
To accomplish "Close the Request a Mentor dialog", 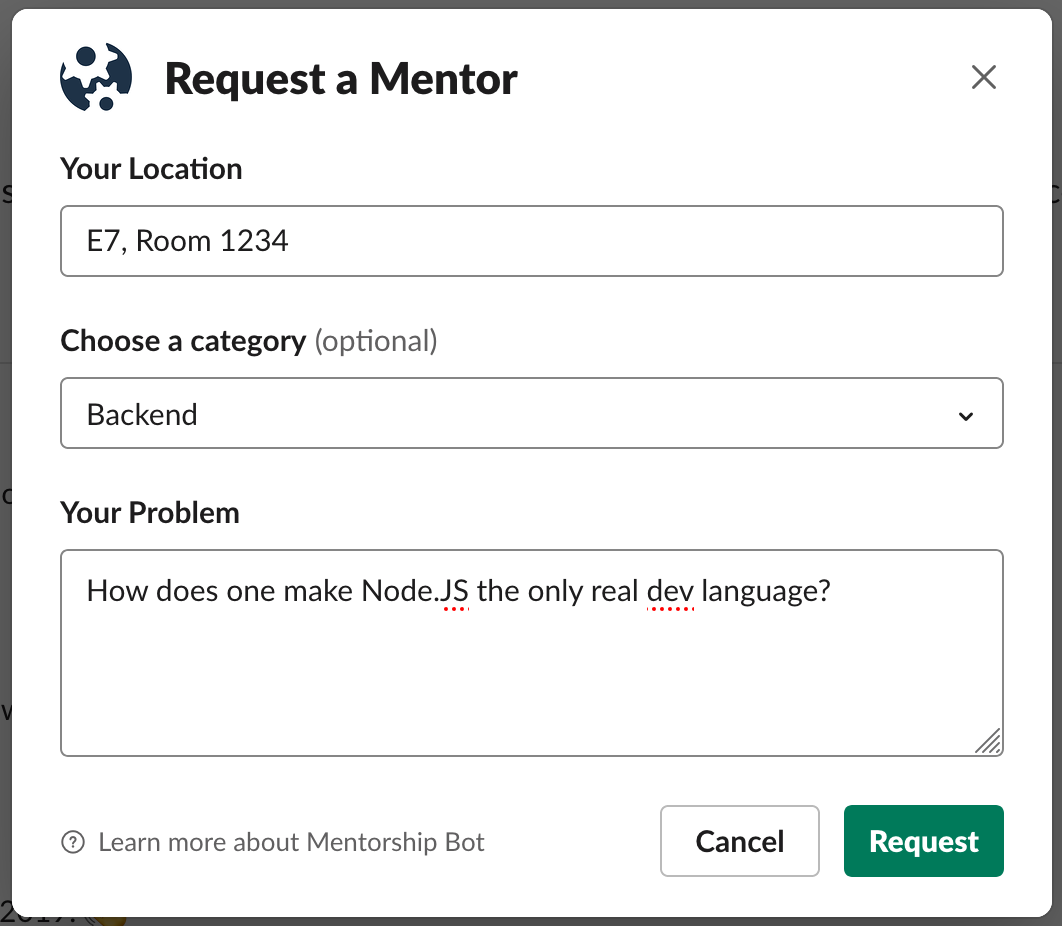I will (984, 78).
